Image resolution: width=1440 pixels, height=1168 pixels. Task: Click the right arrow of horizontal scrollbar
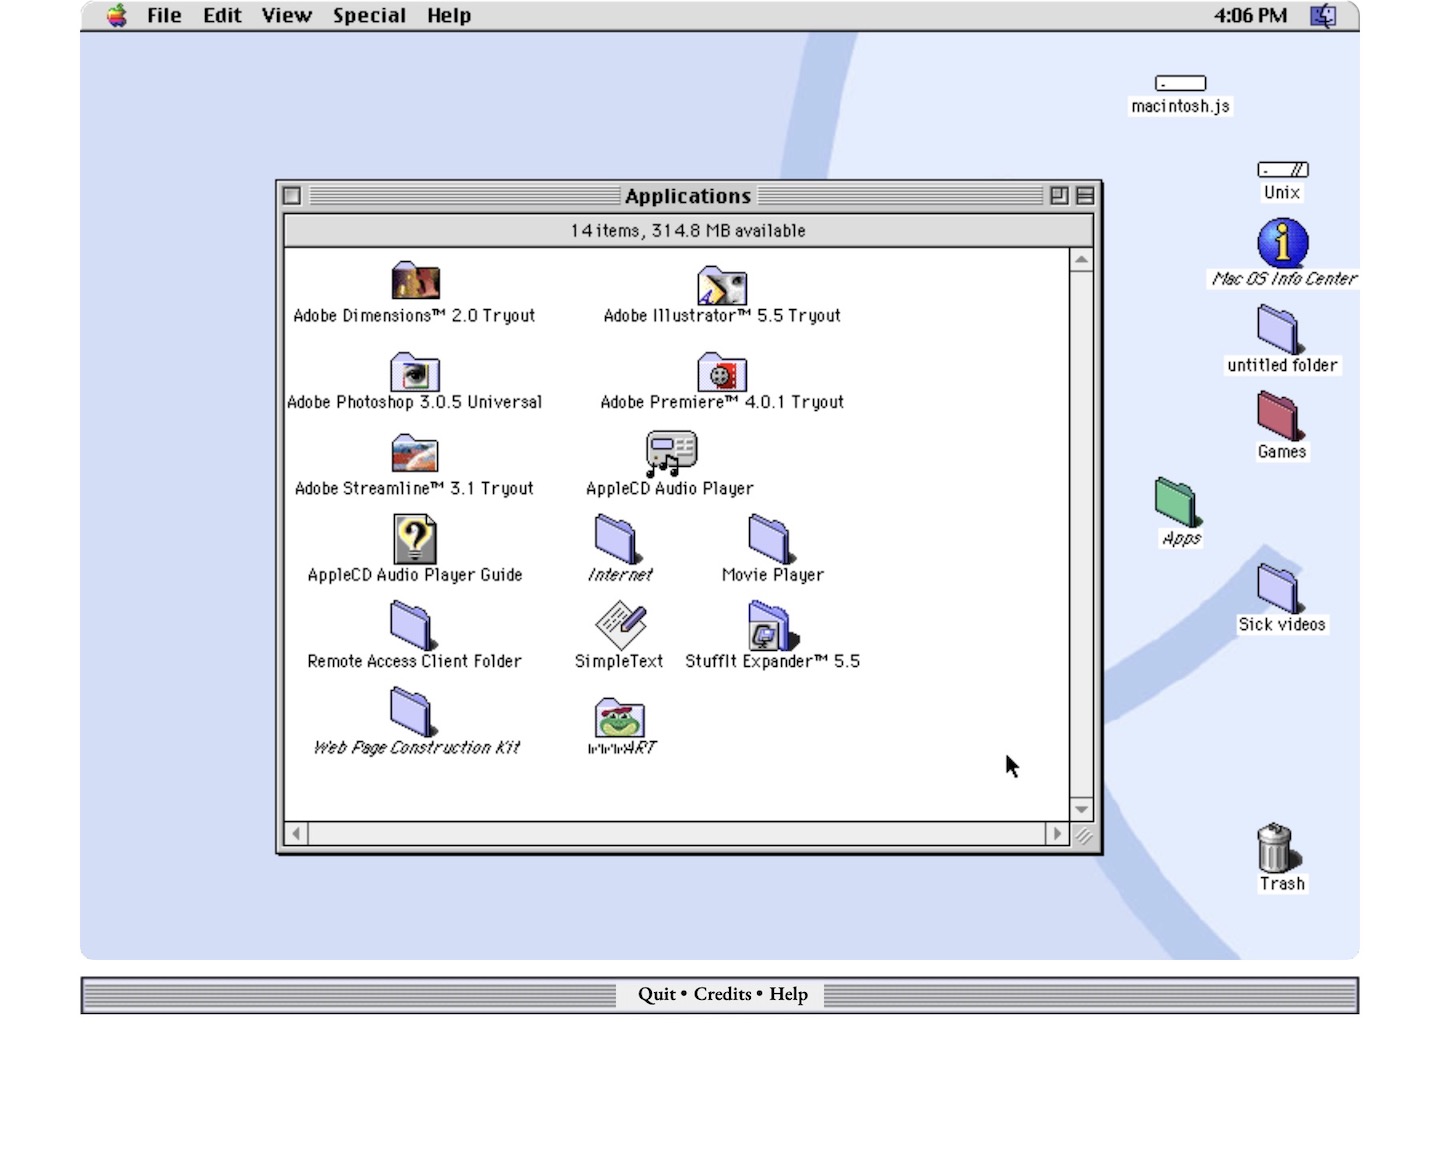point(1057,833)
